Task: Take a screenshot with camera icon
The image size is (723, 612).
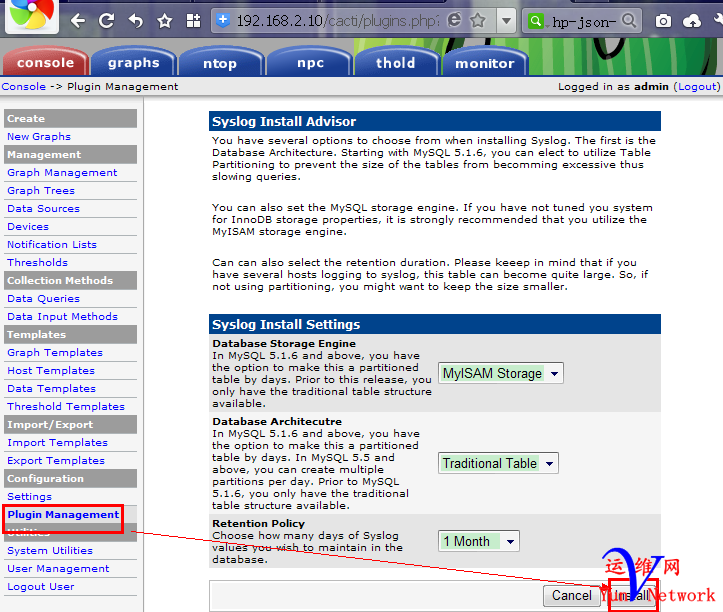Action: click(x=663, y=21)
